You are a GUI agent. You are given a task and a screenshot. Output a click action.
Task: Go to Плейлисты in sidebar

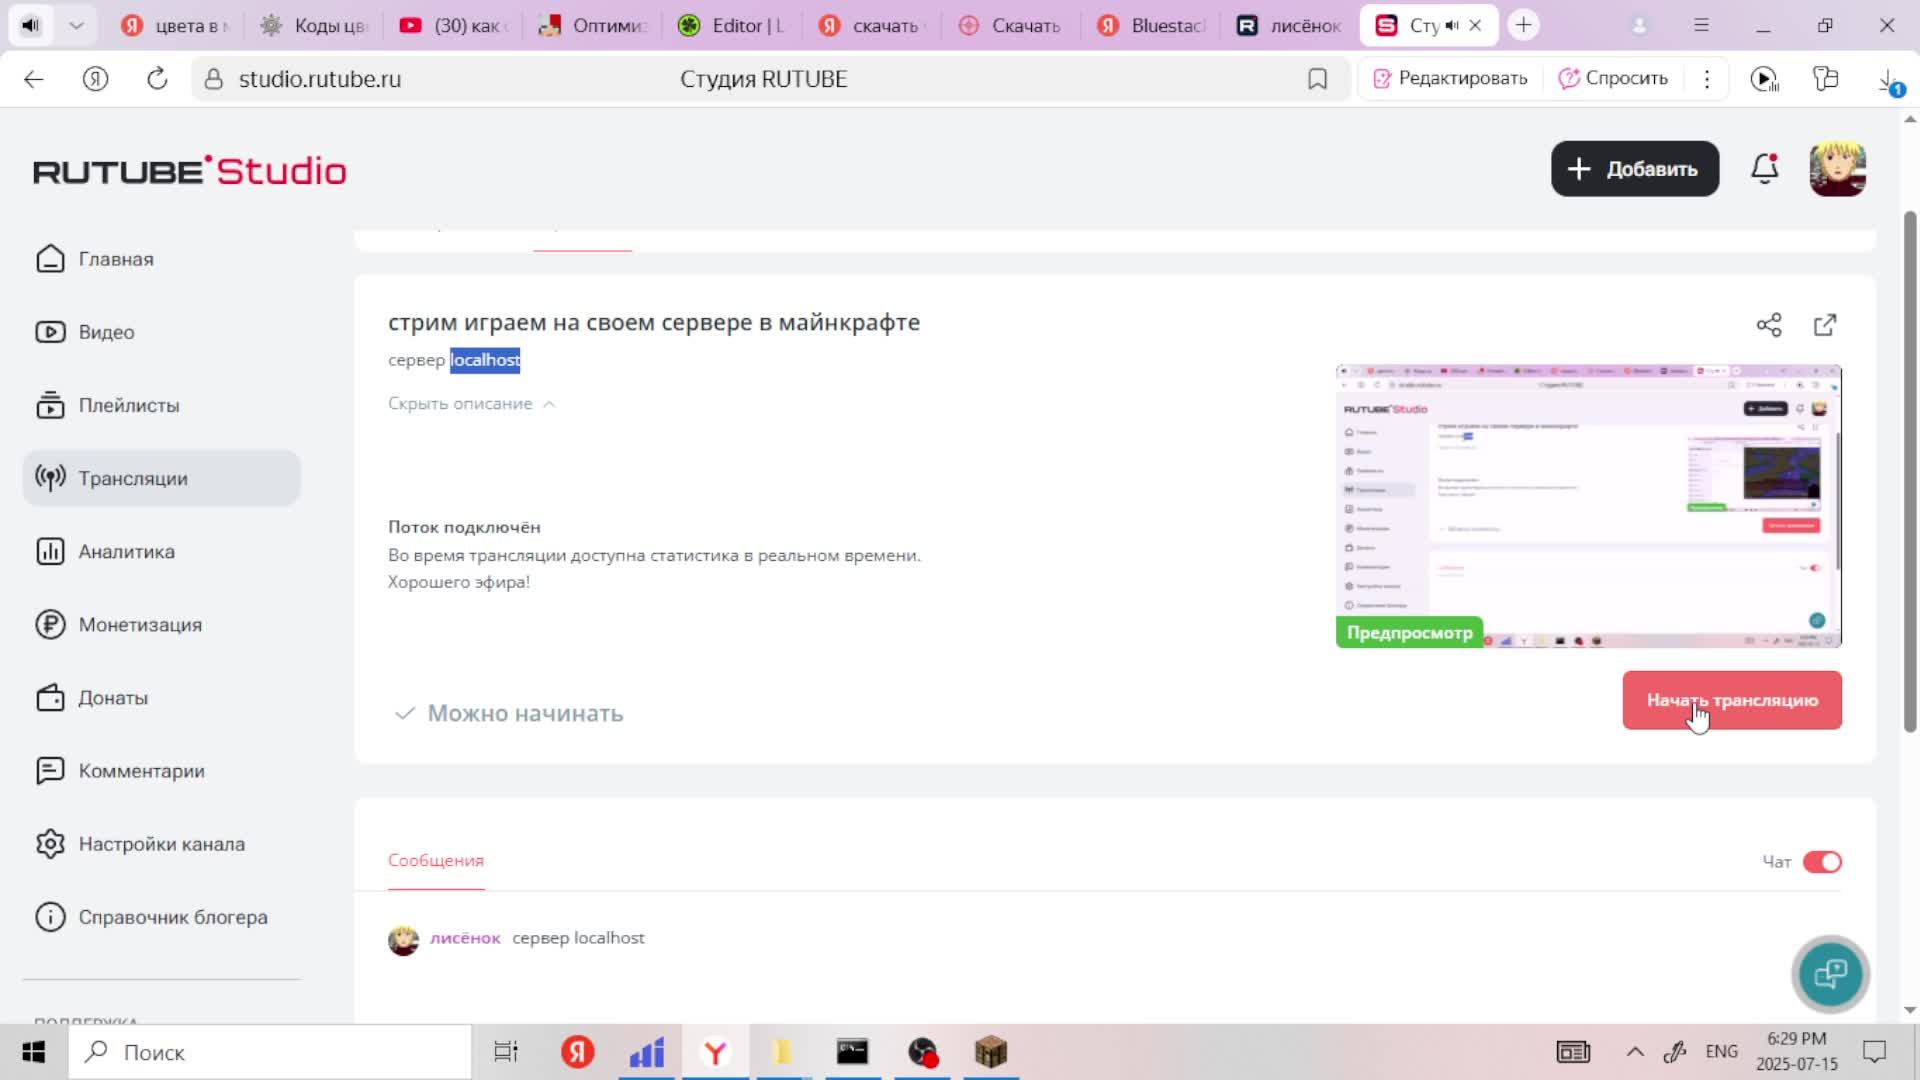[108, 405]
